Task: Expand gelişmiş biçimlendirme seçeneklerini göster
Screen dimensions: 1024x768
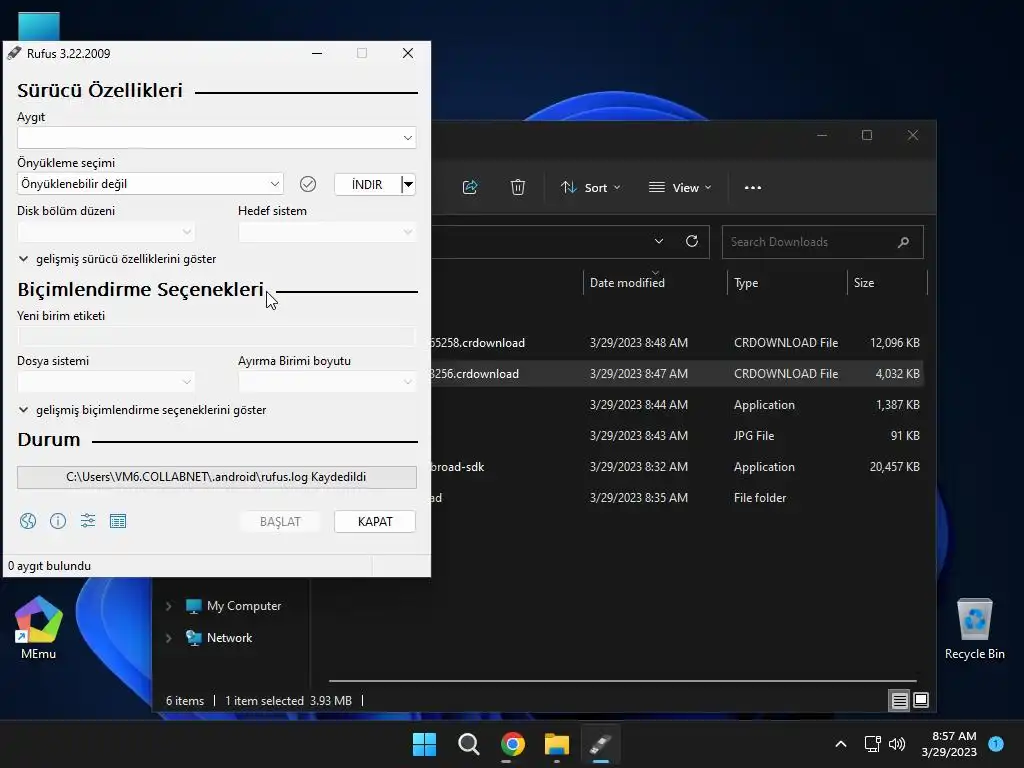Action: point(142,410)
